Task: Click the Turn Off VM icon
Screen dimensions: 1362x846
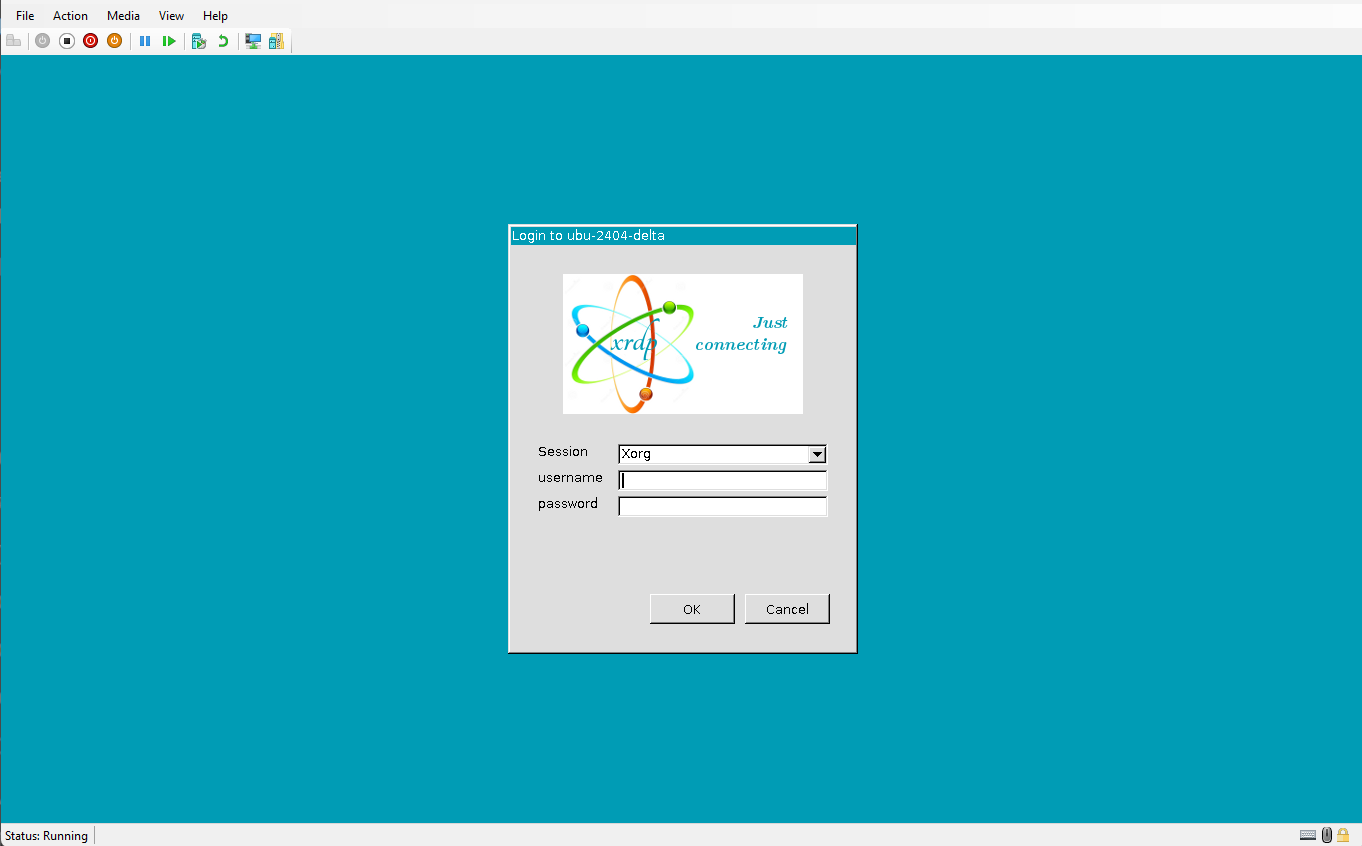Action: coord(67,41)
